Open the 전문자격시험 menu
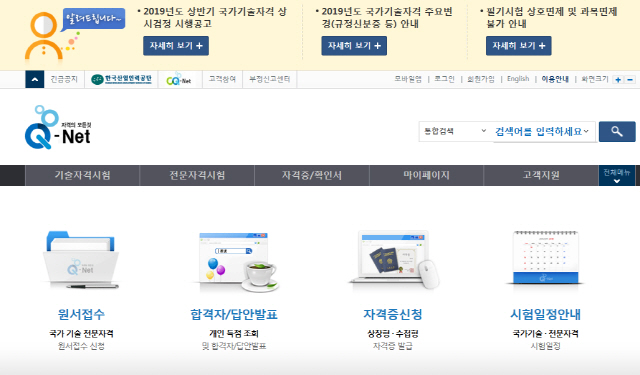This screenshot has width=640, height=375. coord(197,175)
